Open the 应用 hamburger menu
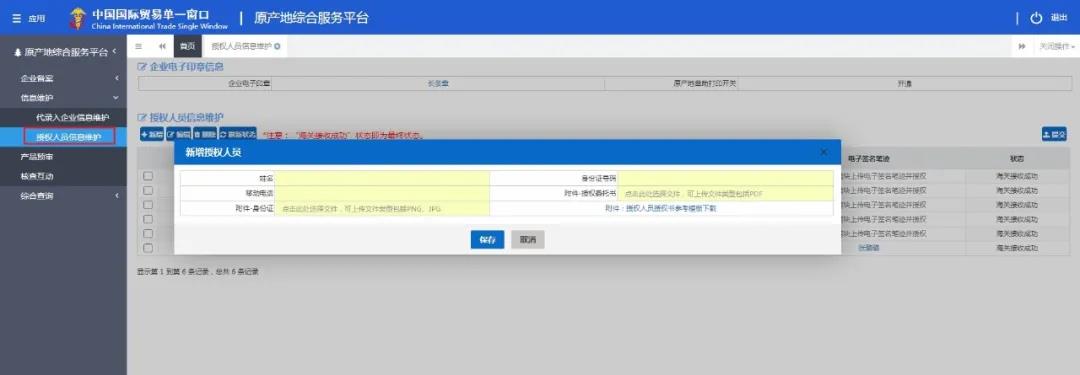 point(28,19)
